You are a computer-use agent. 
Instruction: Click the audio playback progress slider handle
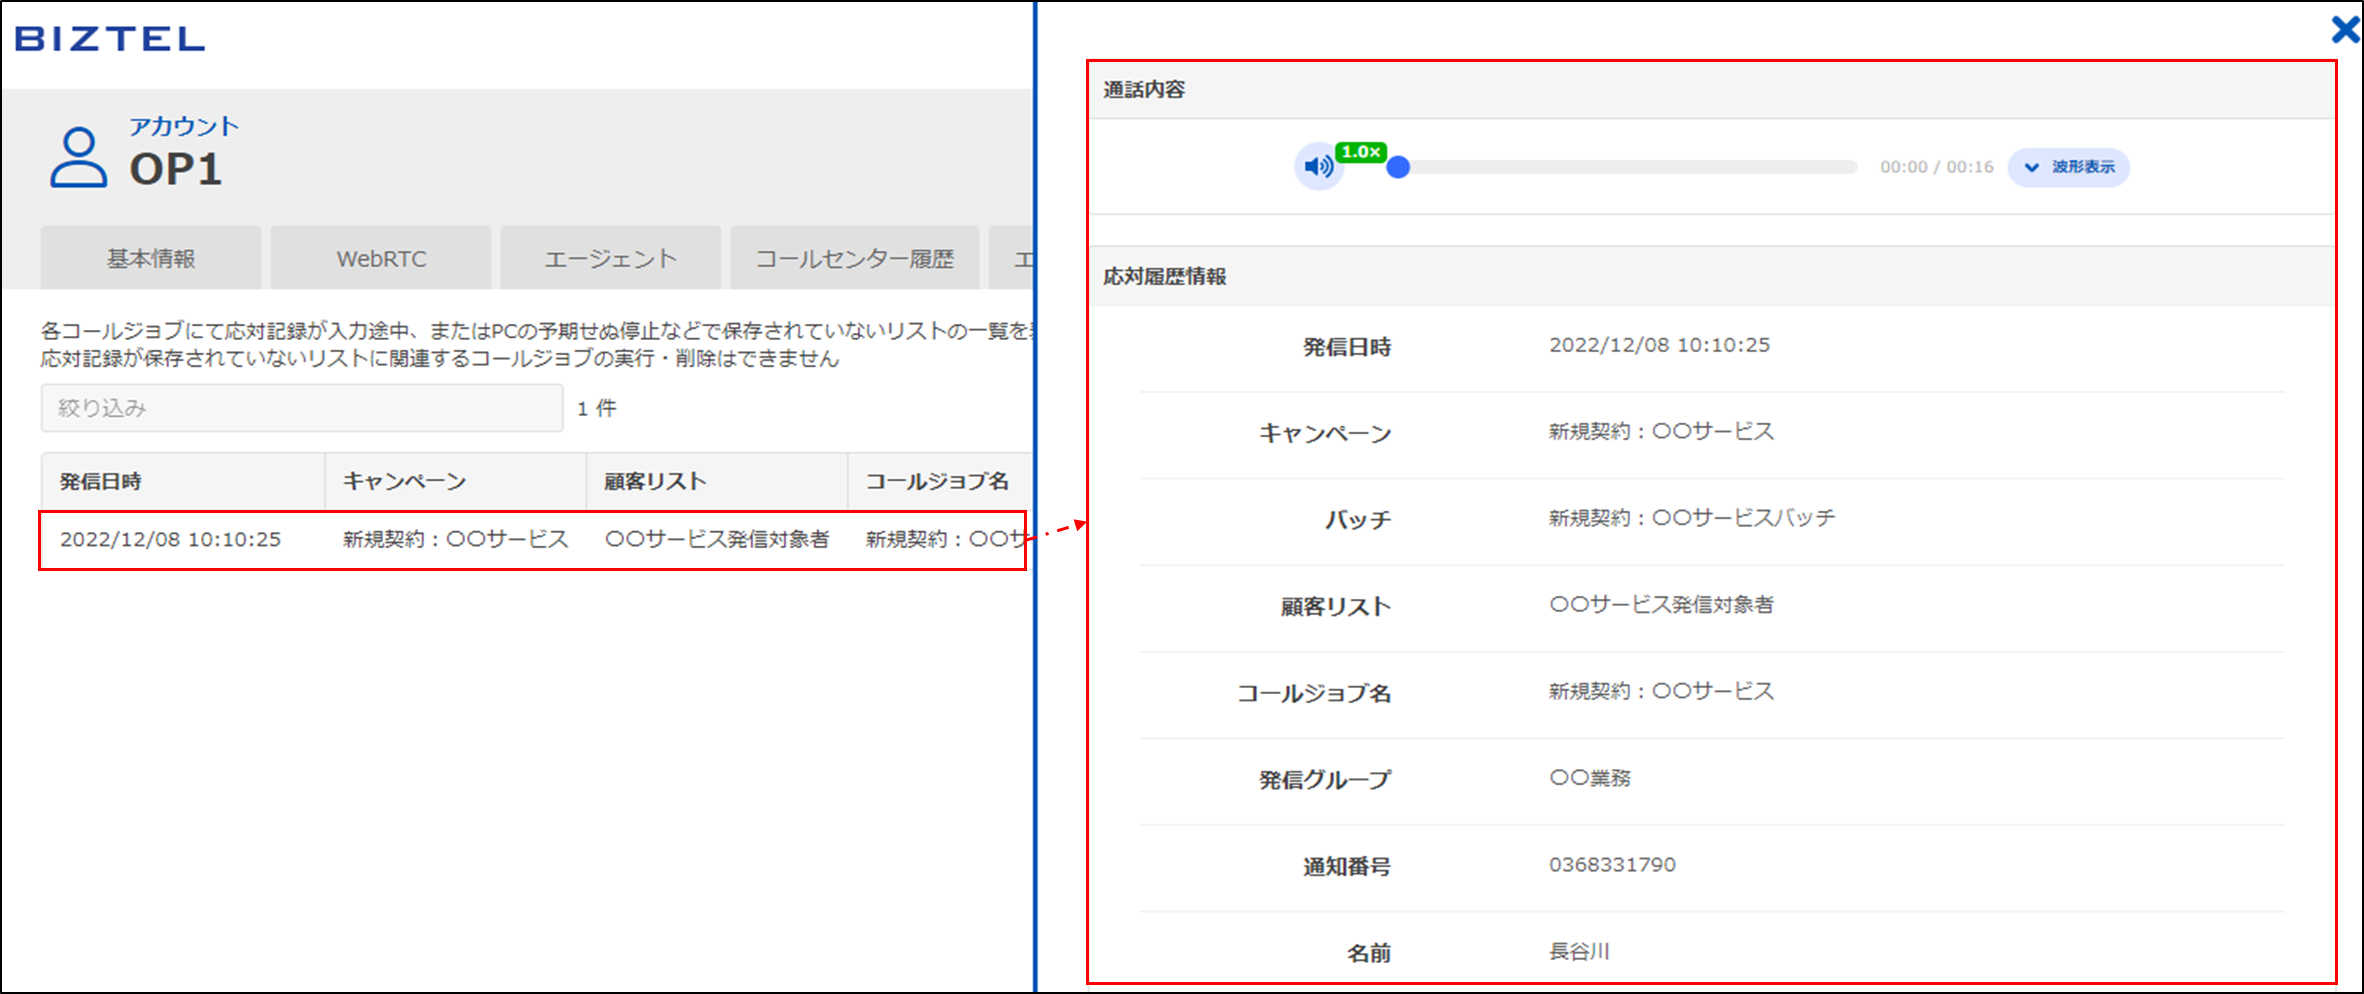[x=1398, y=167]
